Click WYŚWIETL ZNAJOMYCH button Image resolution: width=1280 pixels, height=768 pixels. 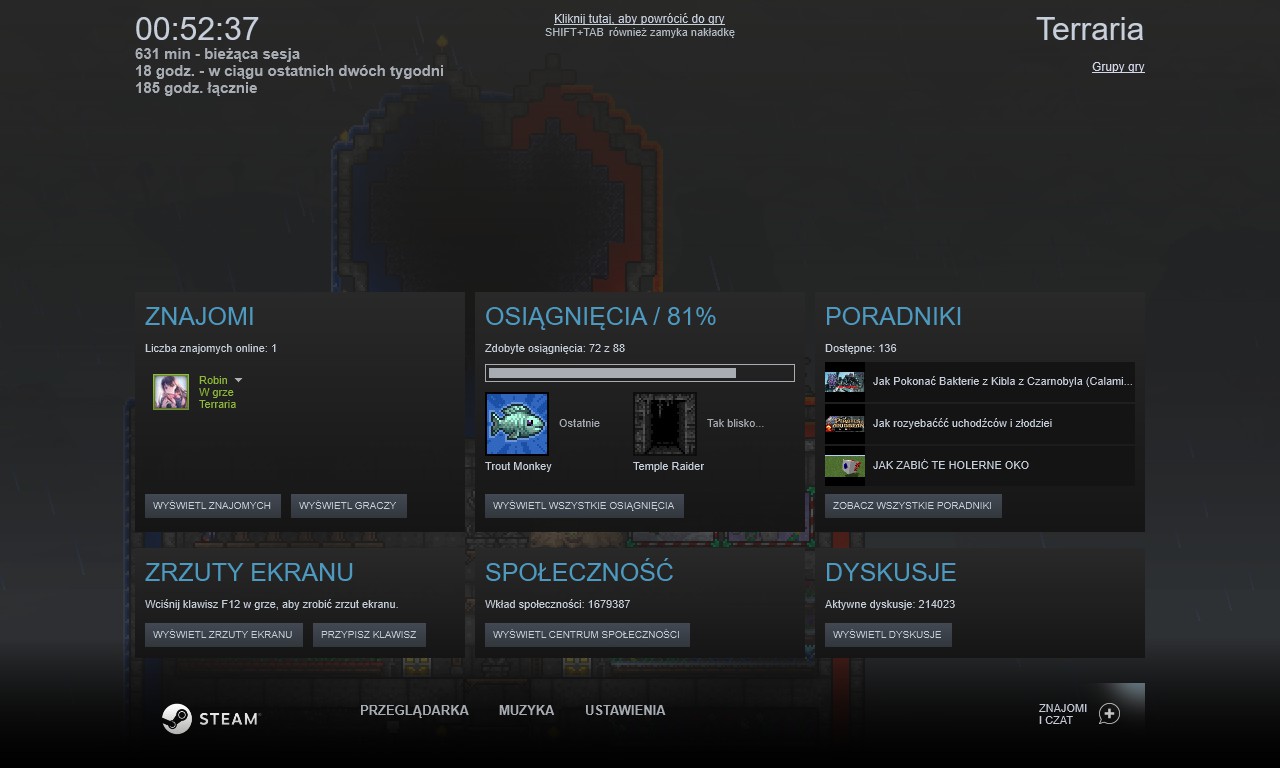click(212, 506)
